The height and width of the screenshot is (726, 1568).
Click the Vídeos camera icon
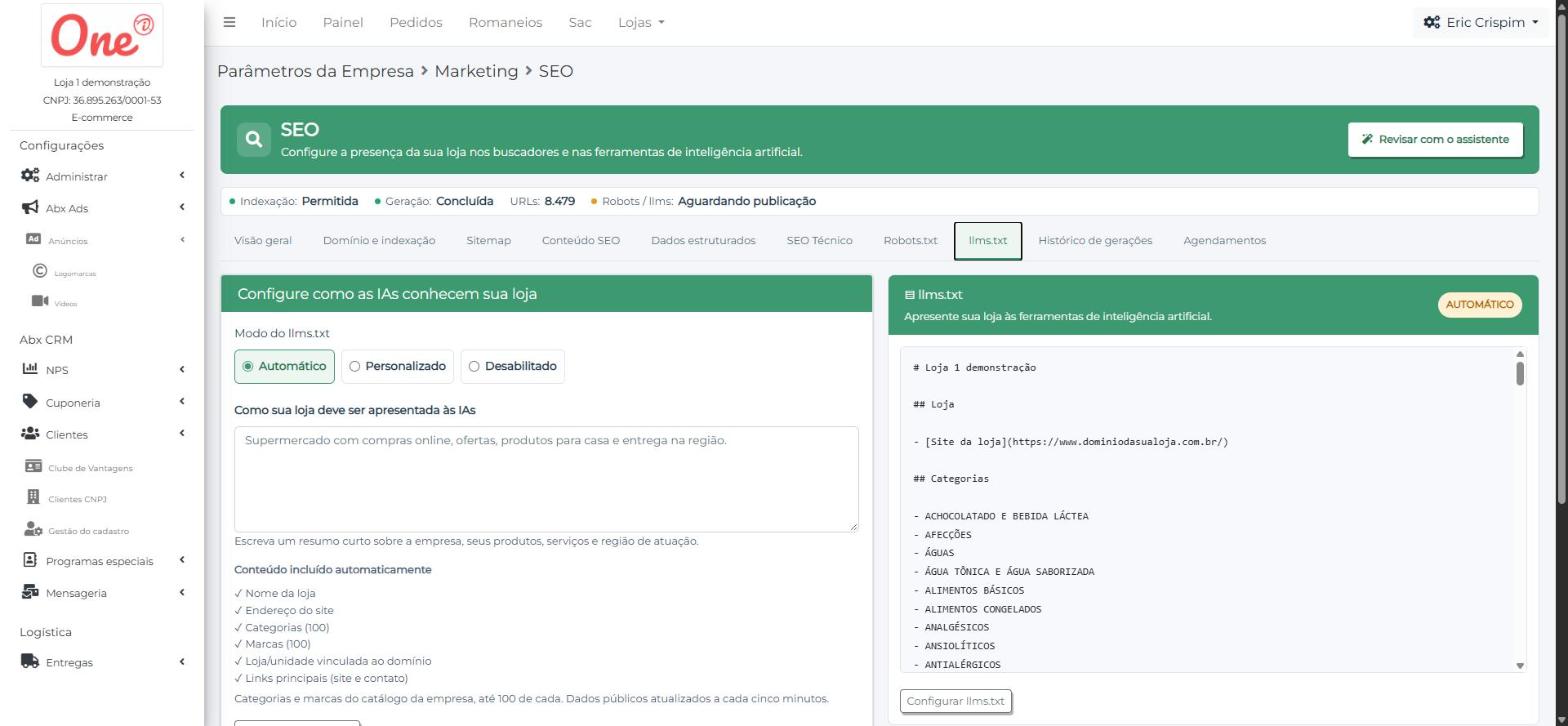tap(40, 301)
